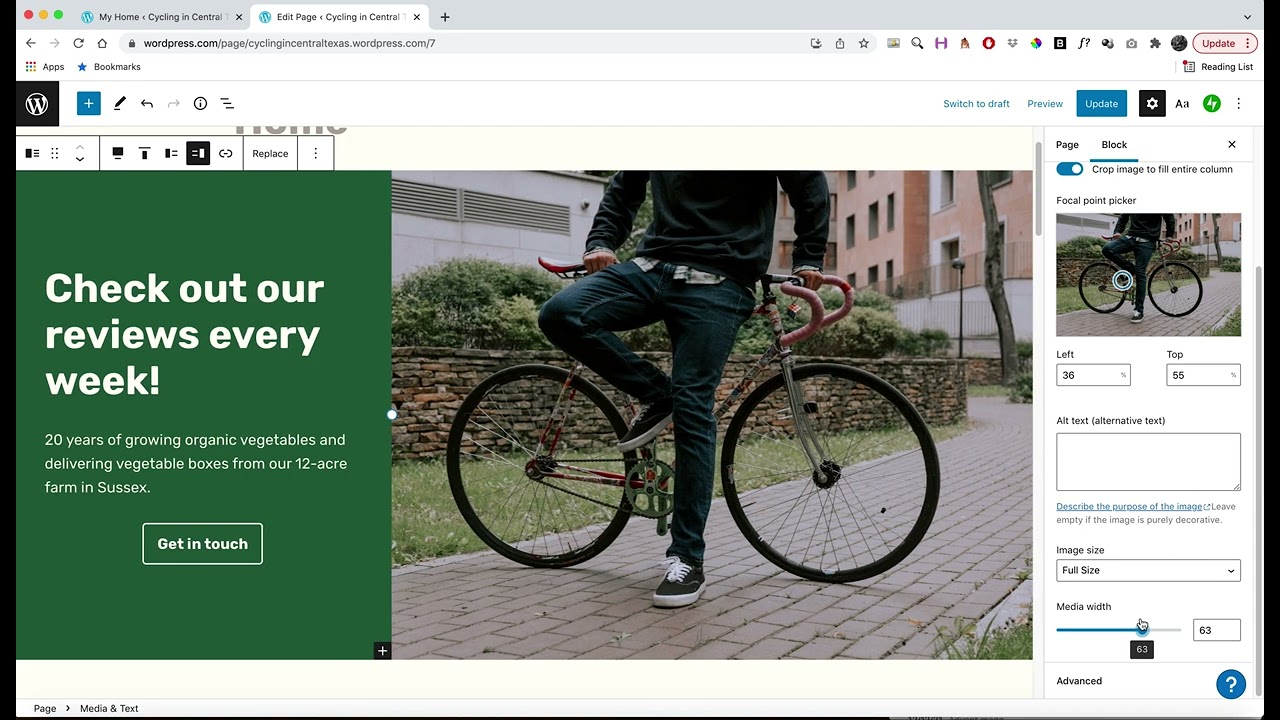Open Global Styles Aa panel
This screenshot has height=720, width=1280.
[1182, 104]
